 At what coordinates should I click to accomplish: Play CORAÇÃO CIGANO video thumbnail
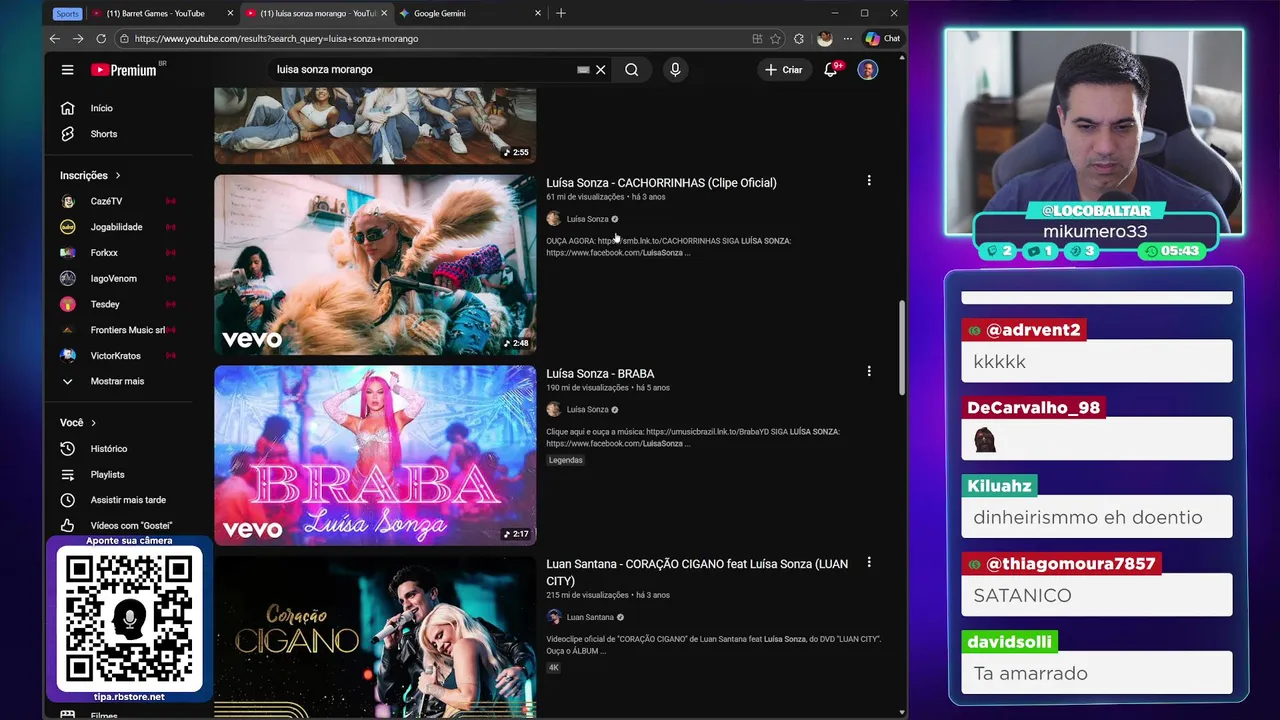pyautogui.click(x=375, y=637)
